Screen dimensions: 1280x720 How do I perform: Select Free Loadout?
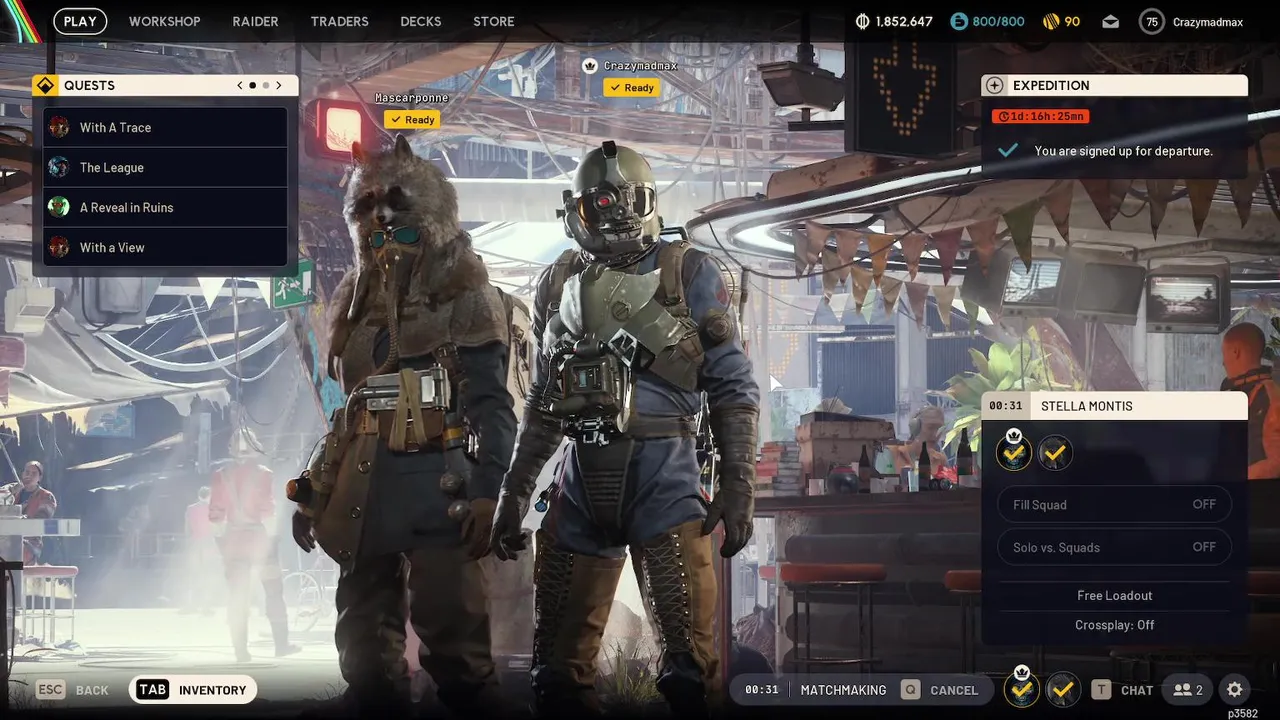point(1114,595)
